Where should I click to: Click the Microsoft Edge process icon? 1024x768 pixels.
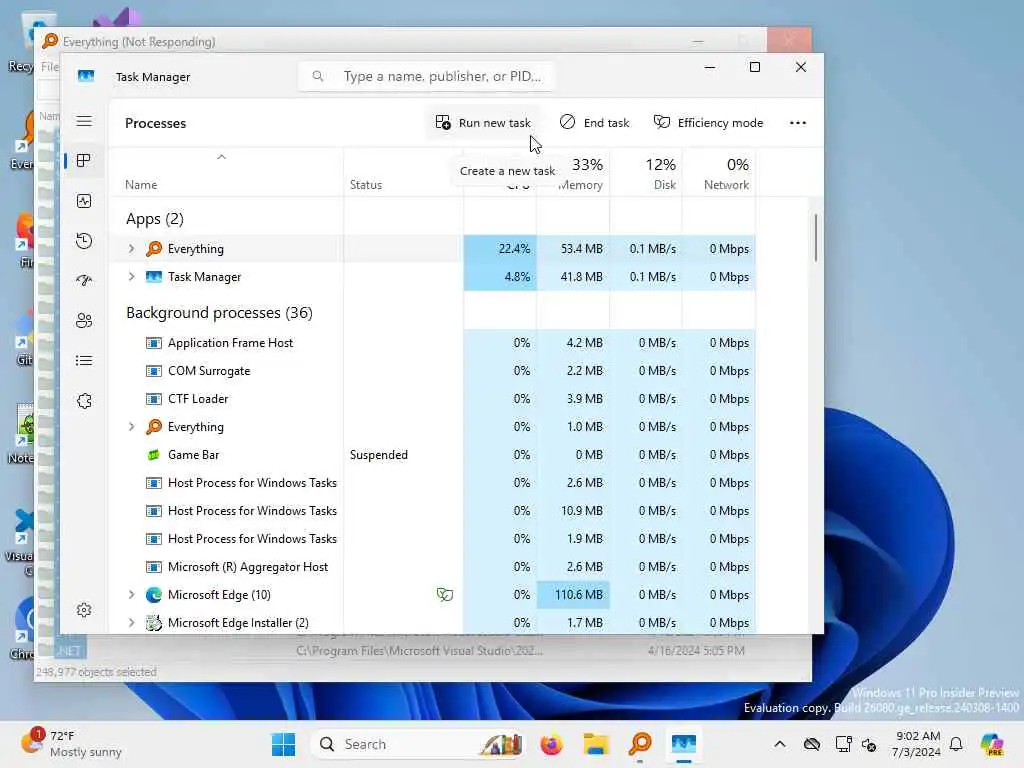coord(153,595)
